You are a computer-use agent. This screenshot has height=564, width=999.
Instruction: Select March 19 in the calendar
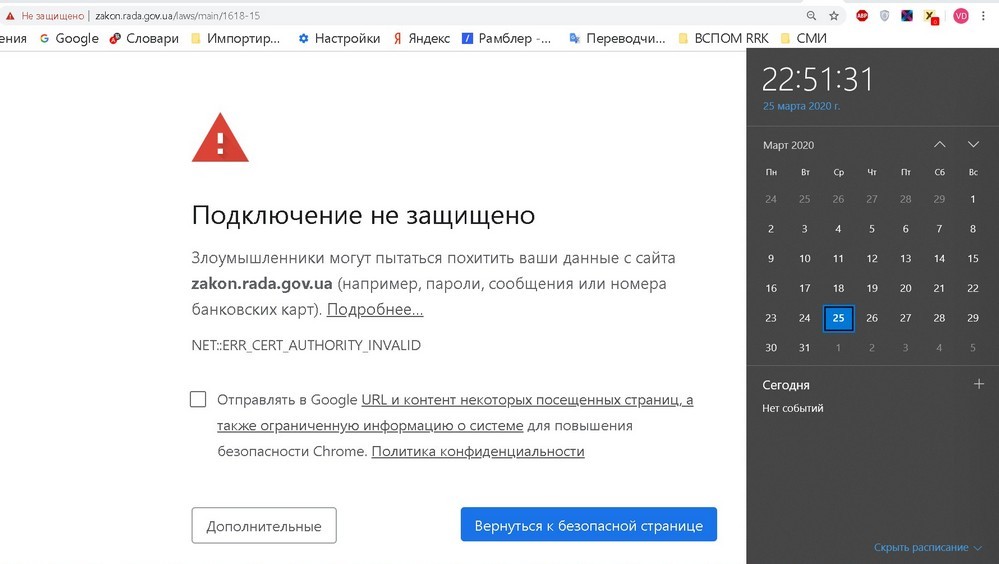[x=872, y=289]
